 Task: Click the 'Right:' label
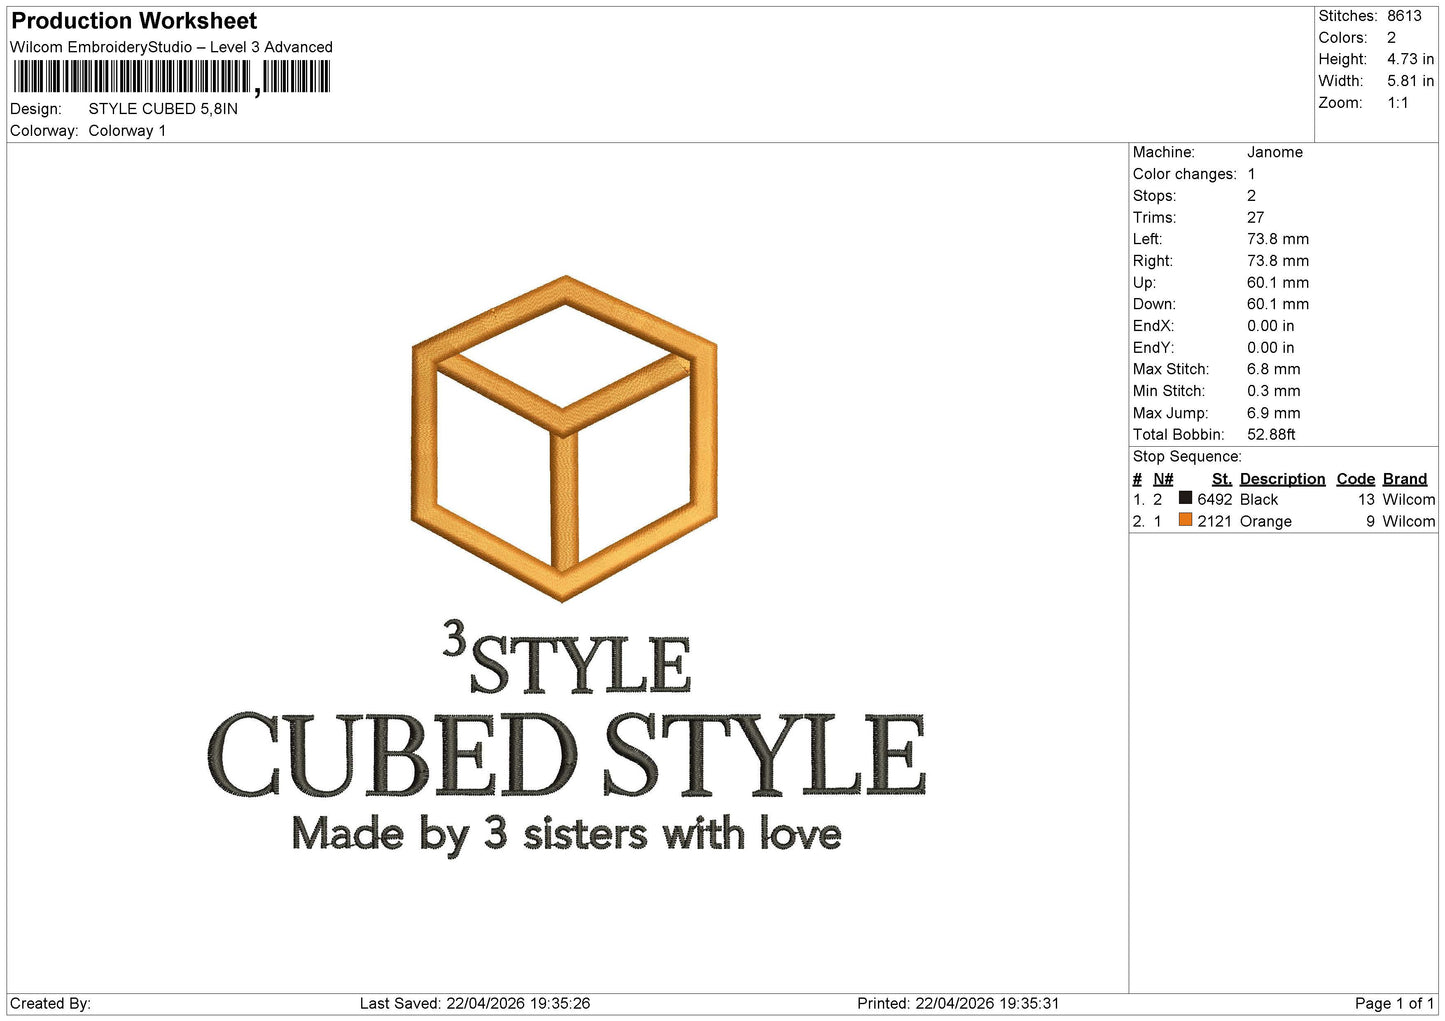point(1152,261)
